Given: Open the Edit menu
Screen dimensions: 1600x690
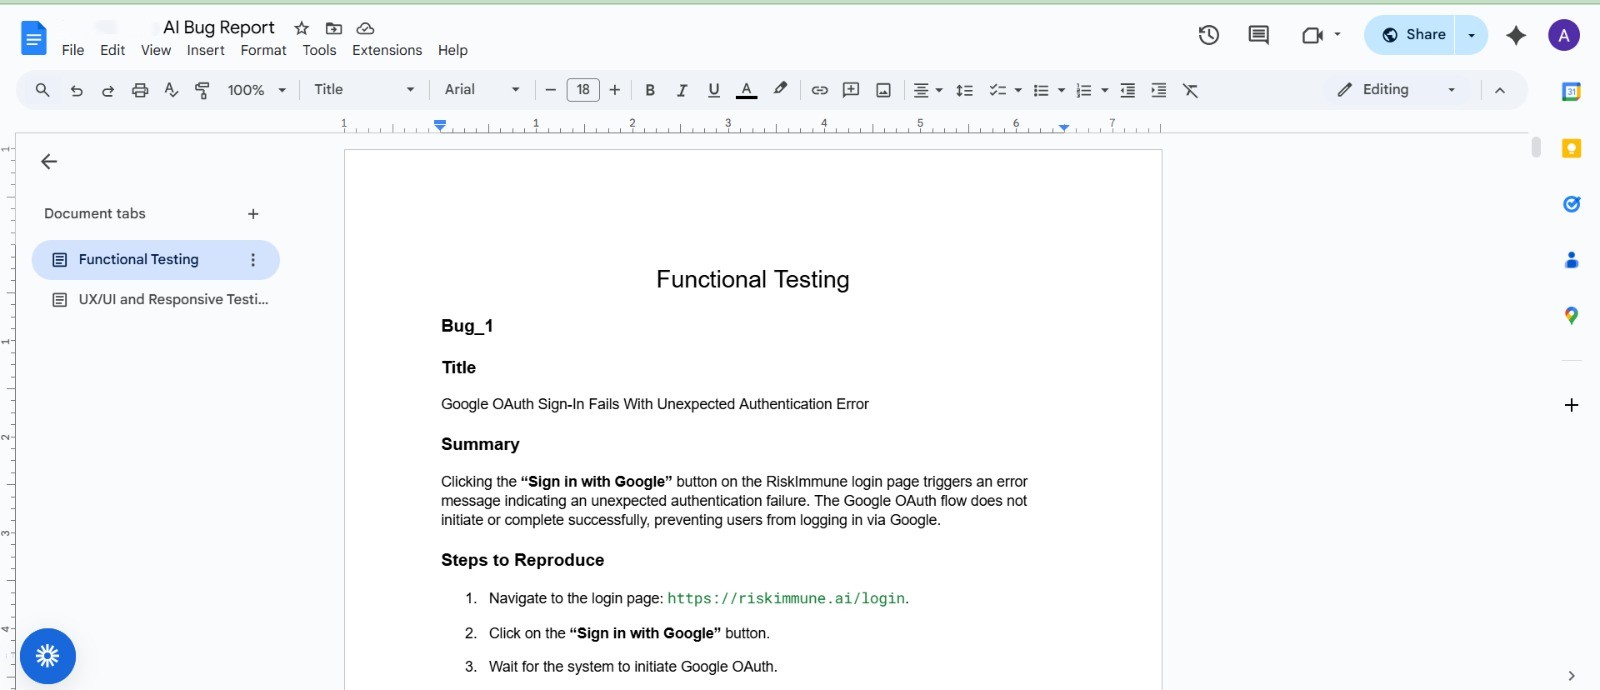Looking at the screenshot, I should [x=113, y=50].
